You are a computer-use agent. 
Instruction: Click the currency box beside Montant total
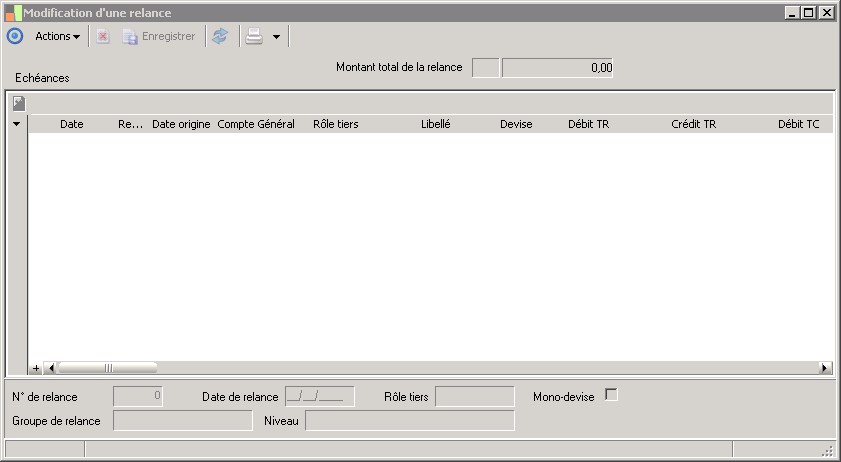tap(485, 68)
